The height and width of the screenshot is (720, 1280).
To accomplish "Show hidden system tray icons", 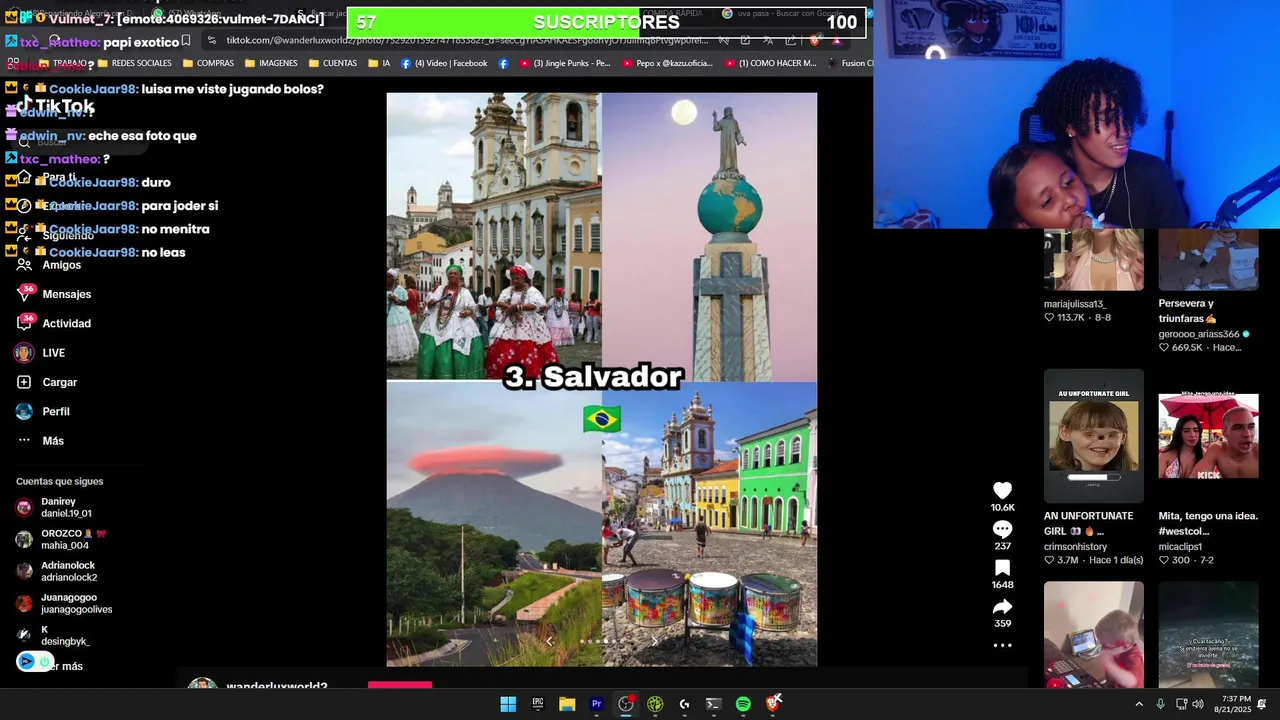I will 1138,704.
